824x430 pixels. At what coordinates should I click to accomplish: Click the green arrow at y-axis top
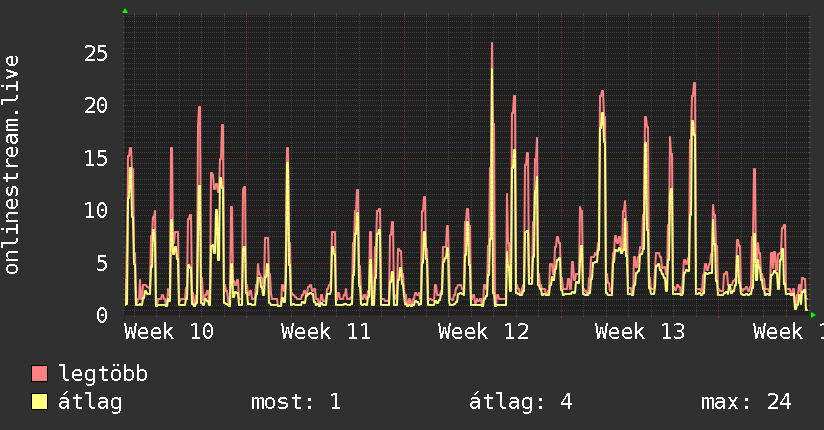click(x=125, y=11)
